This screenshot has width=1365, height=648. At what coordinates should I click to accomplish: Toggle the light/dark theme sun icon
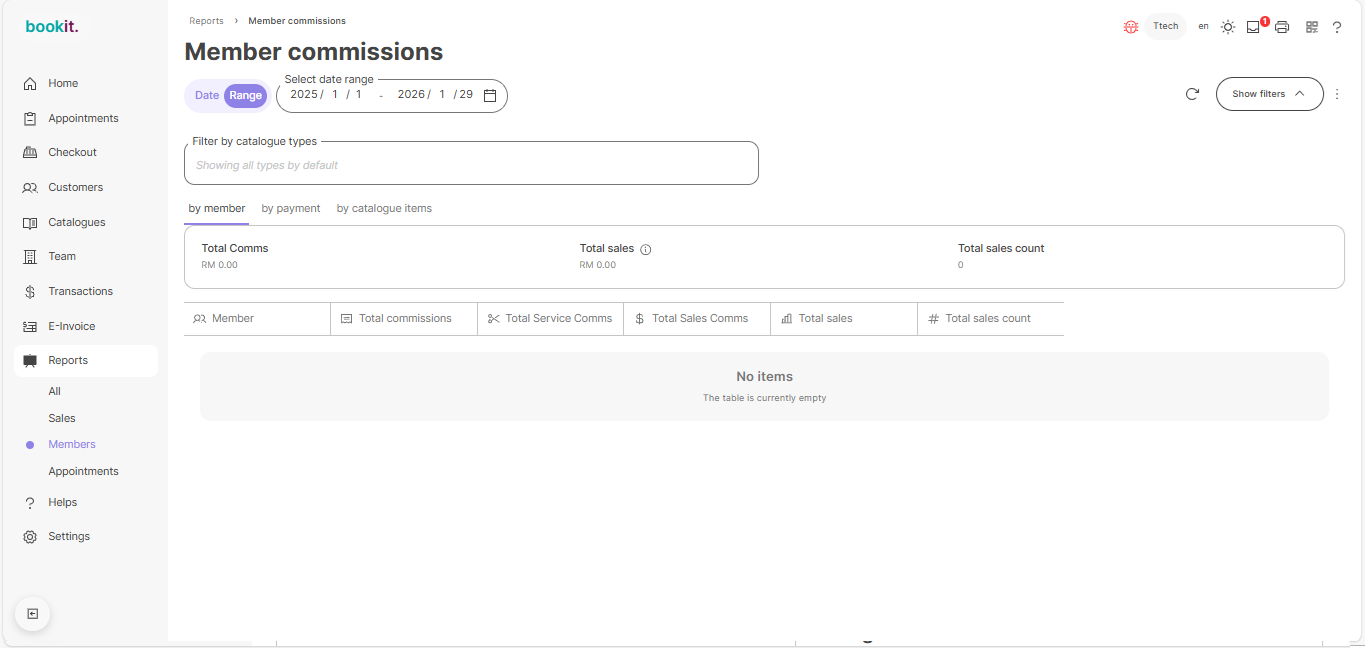pyautogui.click(x=1228, y=27)
